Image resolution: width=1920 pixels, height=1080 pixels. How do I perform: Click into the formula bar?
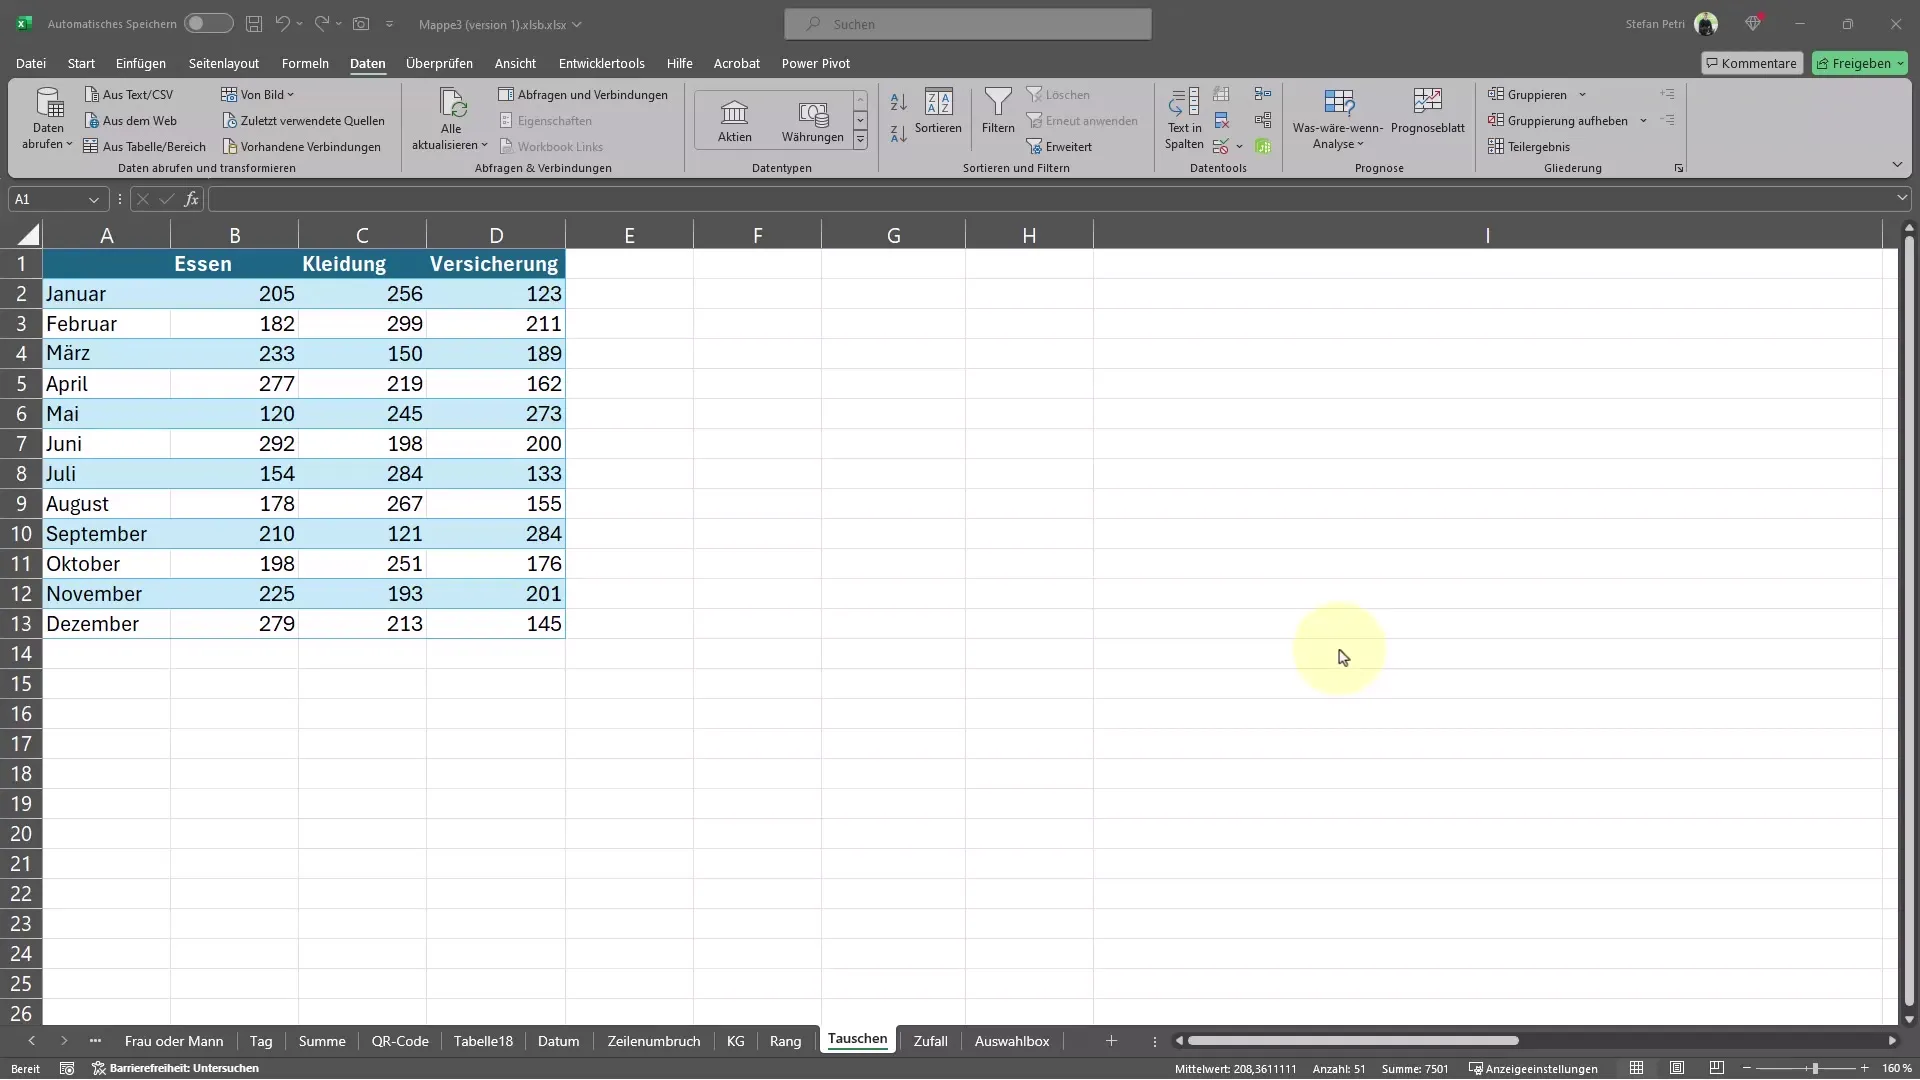tap(1050, 199)
